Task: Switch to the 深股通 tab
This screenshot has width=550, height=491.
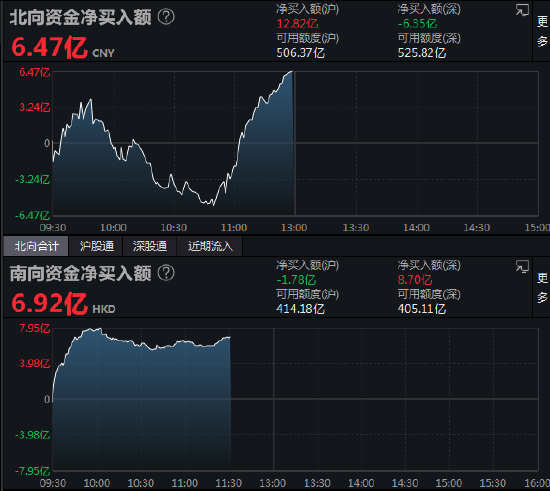Action: [x=150, y=246]
